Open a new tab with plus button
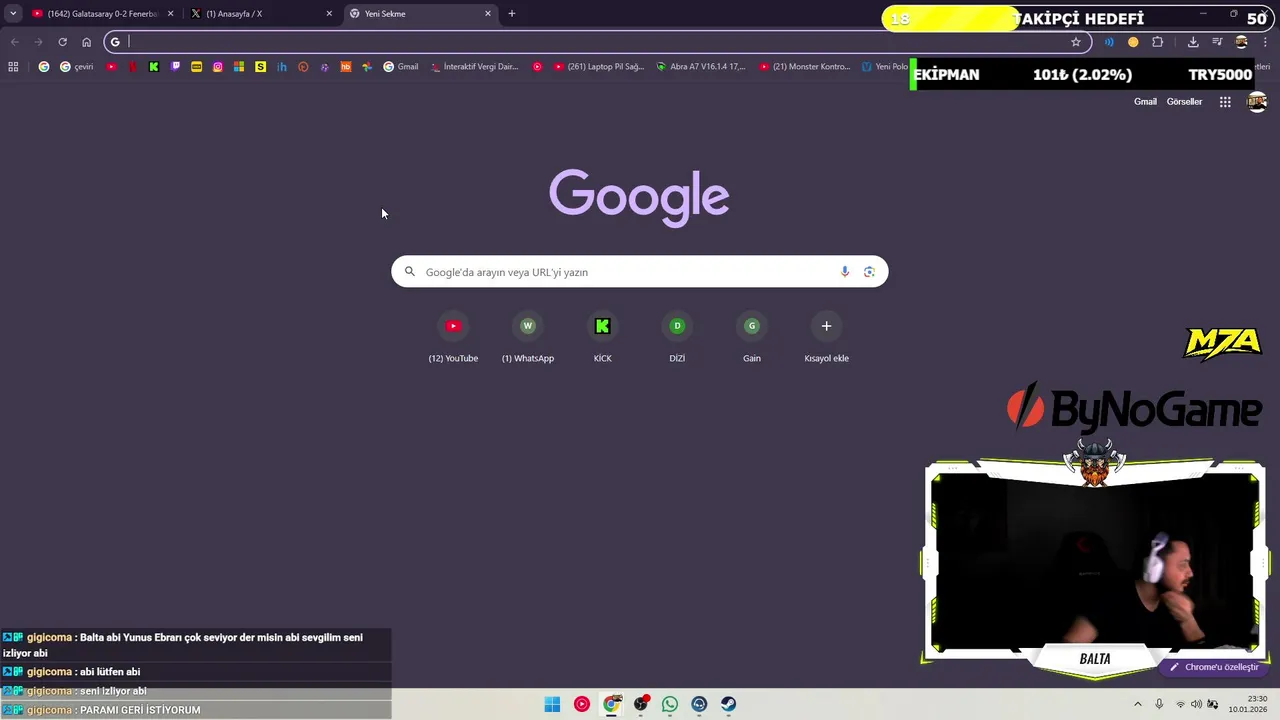The image size is (1280, 720). click(x=512, y=14)
